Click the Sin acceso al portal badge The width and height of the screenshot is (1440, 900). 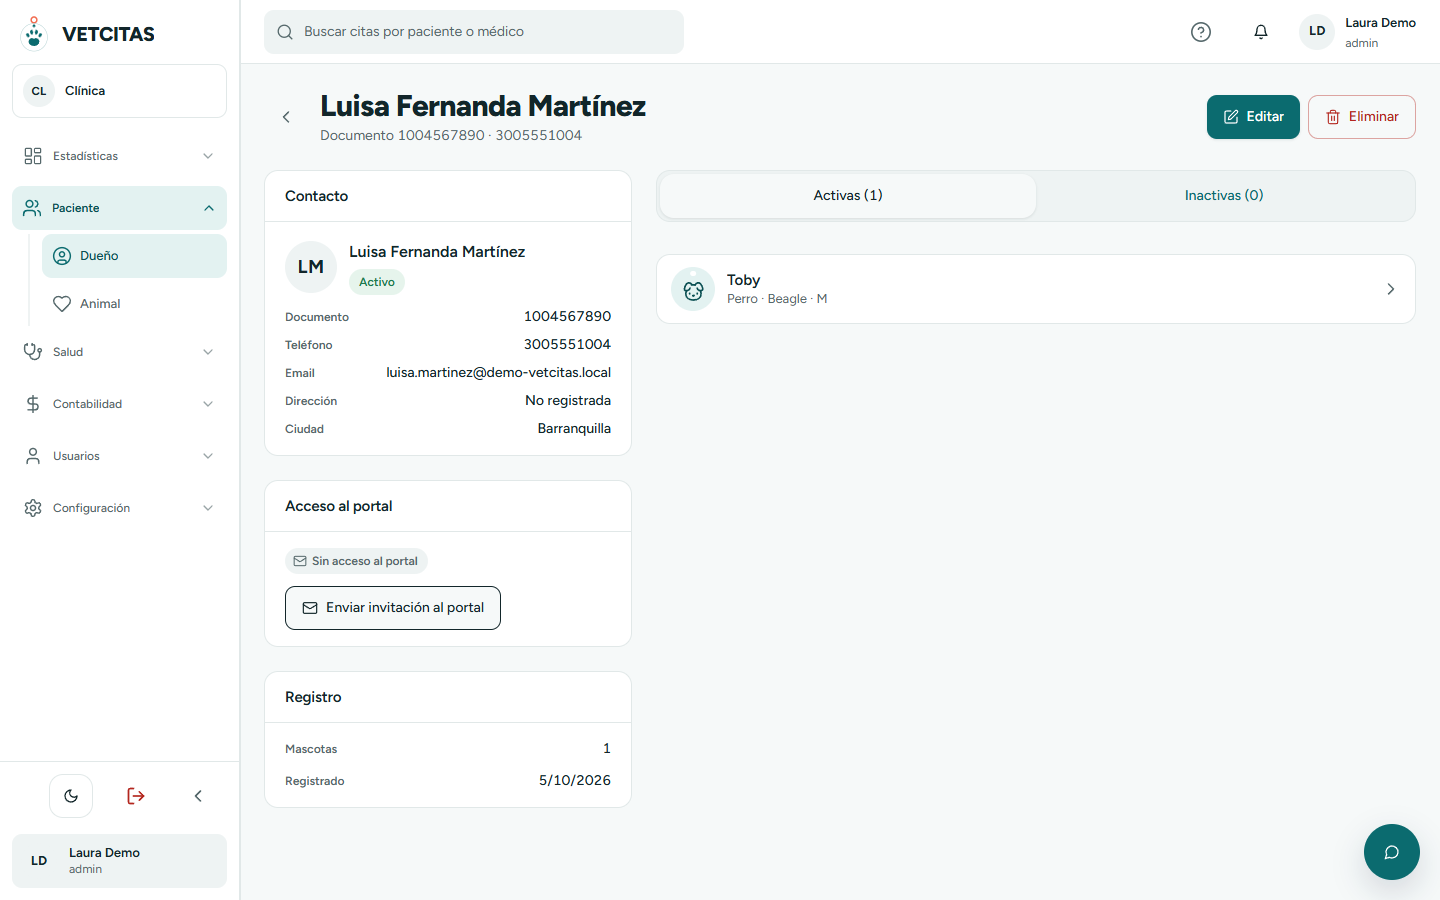356,561
